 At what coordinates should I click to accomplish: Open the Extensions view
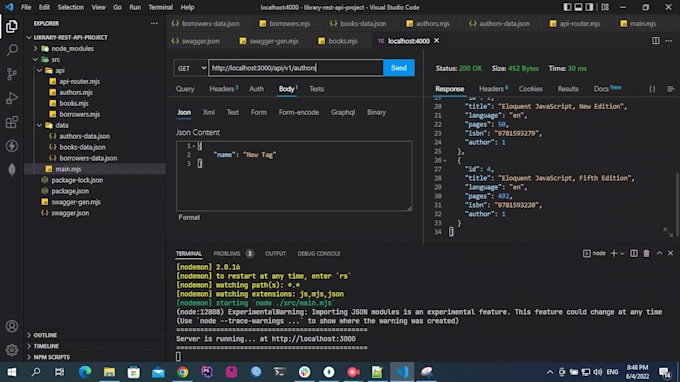point(12,122)
